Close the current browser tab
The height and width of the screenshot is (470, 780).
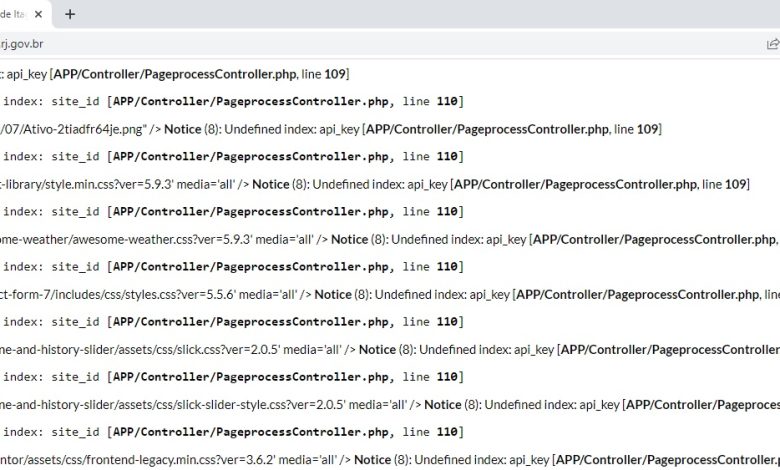40,14
